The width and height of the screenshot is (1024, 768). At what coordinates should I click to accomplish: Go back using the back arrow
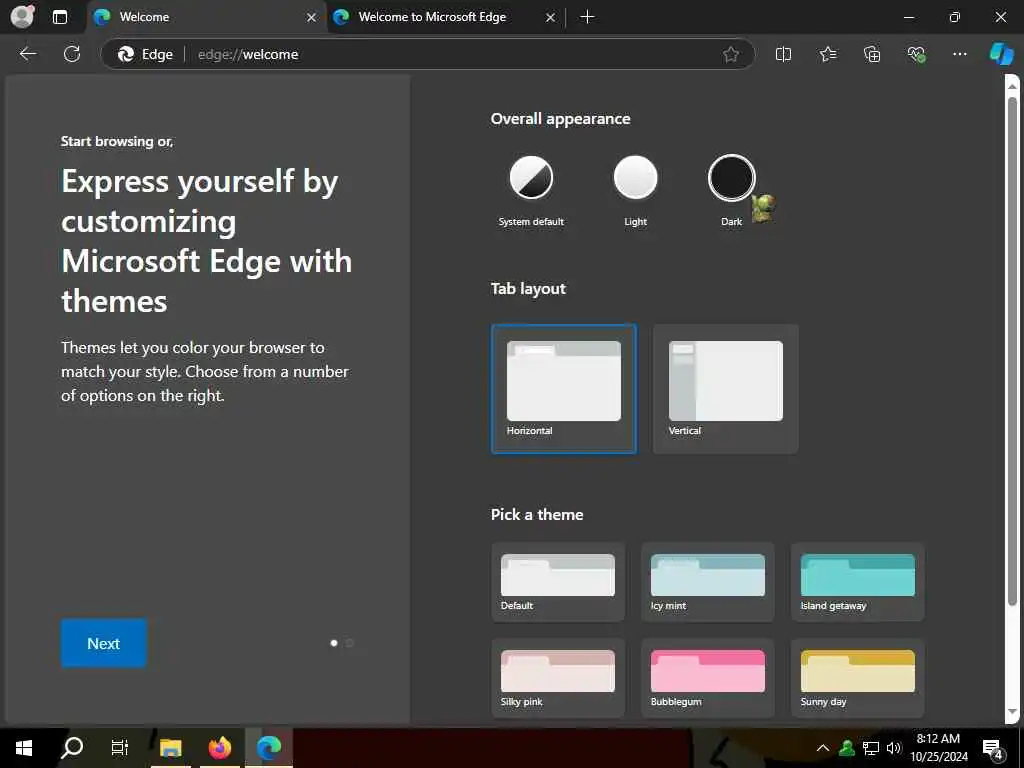point(27,54)
